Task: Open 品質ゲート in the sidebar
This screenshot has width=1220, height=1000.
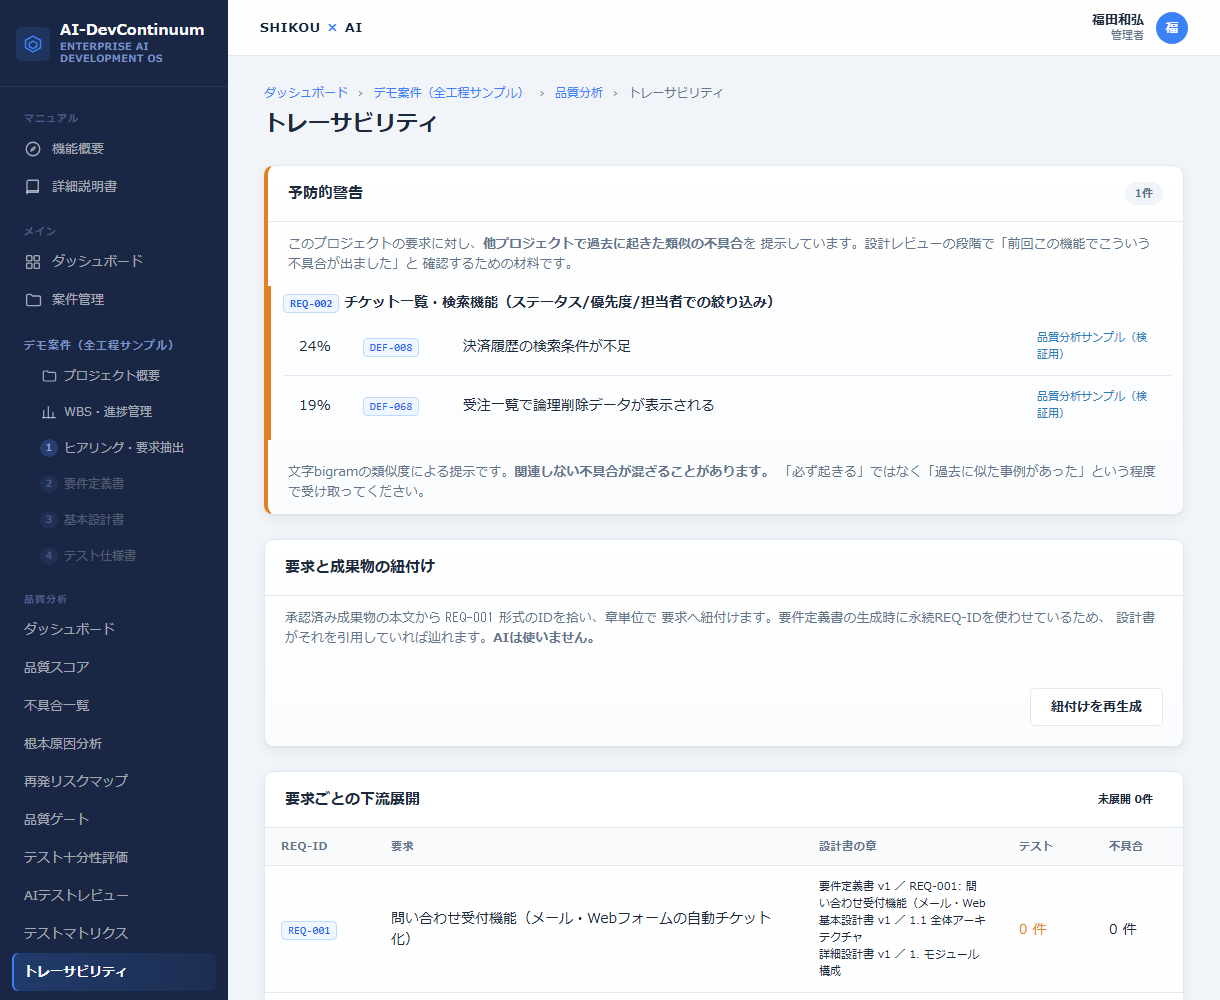Action: coord(114,819)
